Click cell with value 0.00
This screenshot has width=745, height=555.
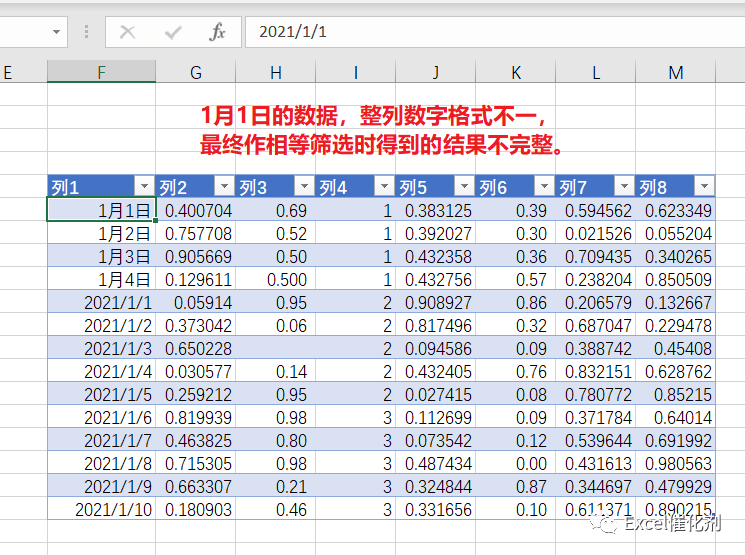tap(516, 463)
